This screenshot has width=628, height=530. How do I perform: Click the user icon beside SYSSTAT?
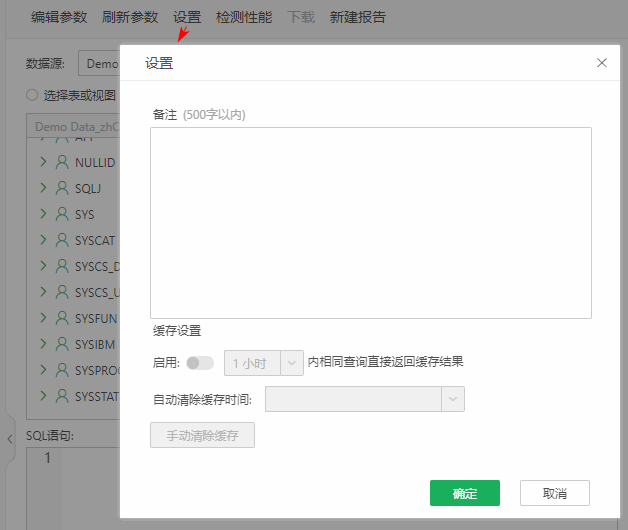tap(62, 397)
